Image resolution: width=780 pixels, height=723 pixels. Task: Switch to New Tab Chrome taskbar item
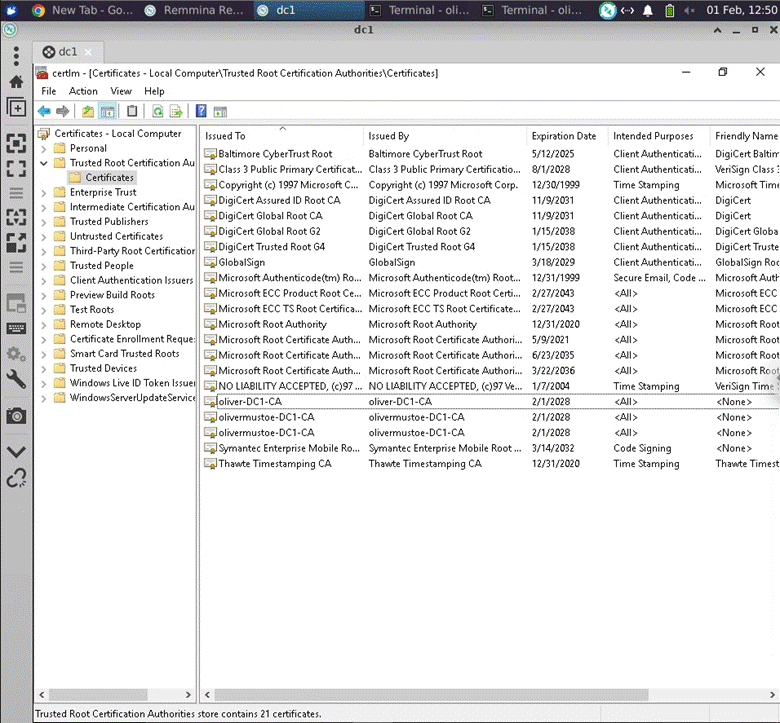83,10
